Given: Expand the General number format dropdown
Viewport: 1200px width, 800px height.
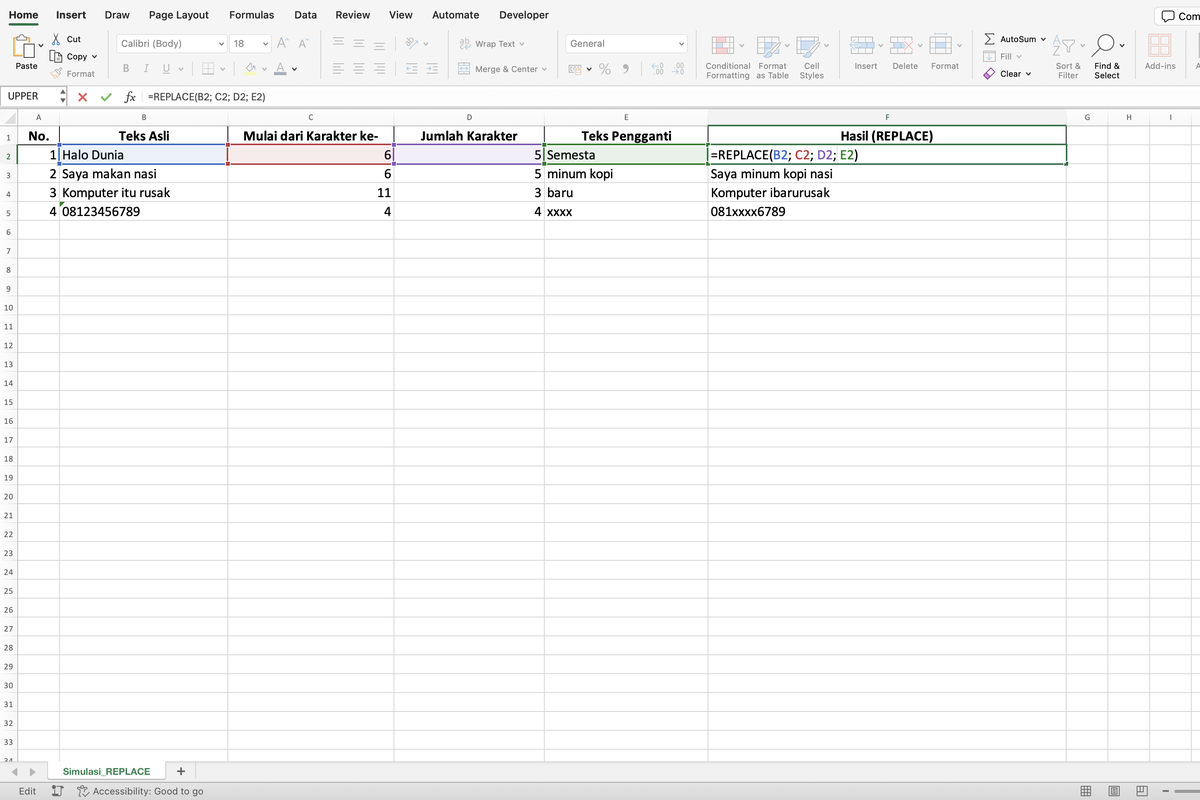Looking at the screenshot, I should coord(681,44).
